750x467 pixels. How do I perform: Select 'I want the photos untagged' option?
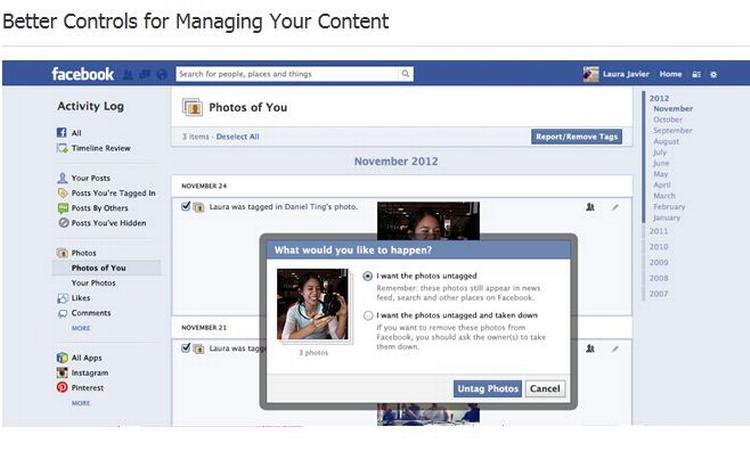tap(368, 276)
